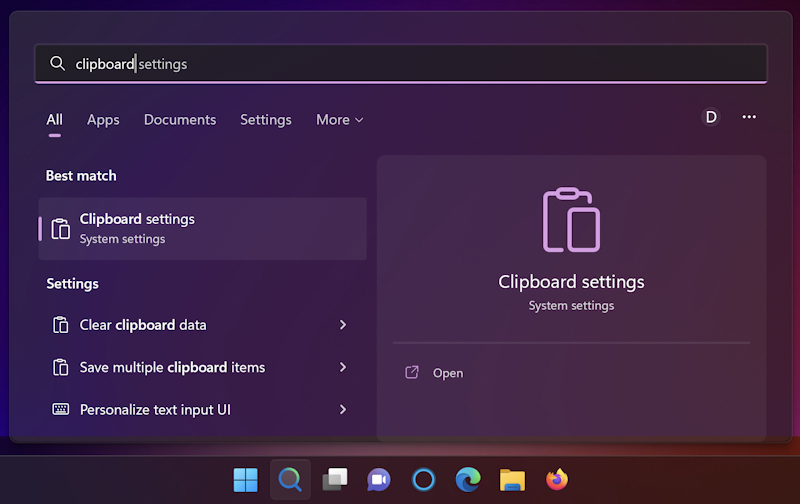Click the search text field containing clipboard

pyautogui.click(x=401, y=64)
